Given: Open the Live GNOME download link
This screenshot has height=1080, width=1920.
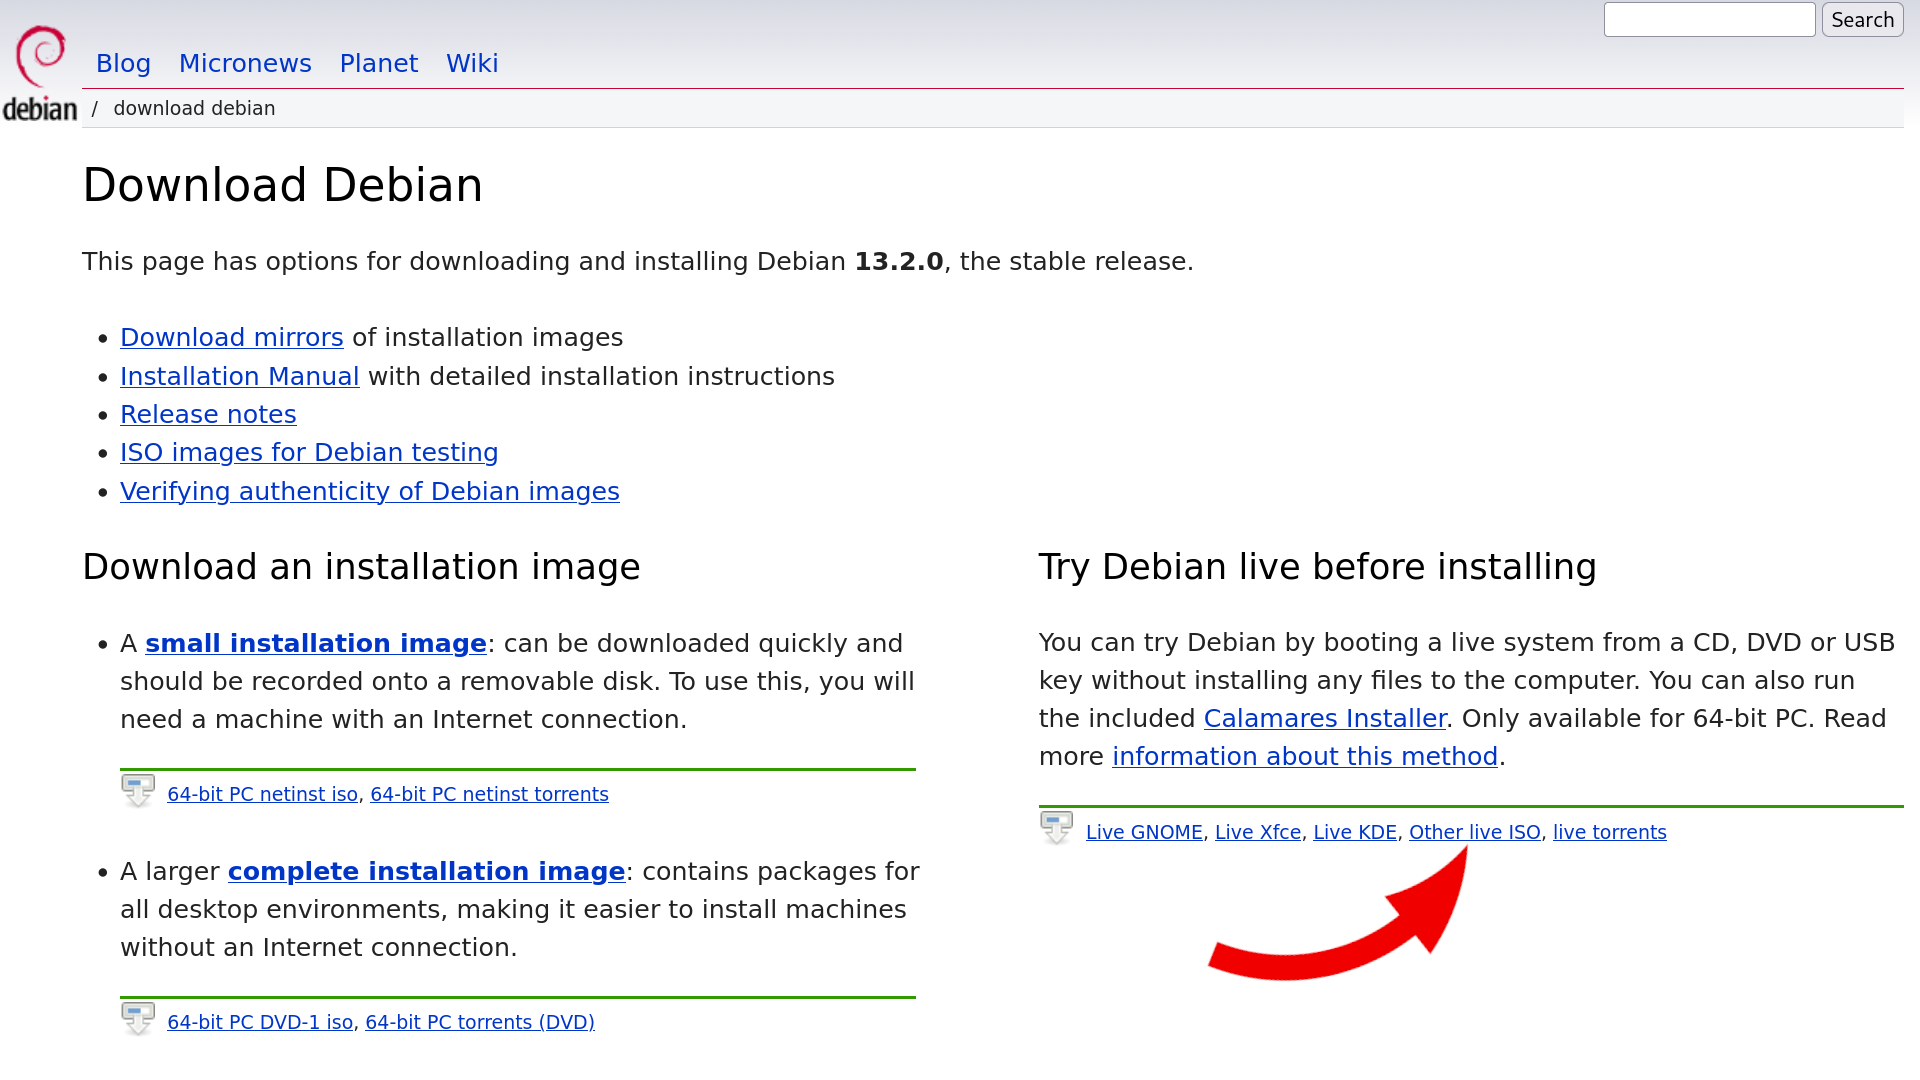Looking at the screenshot, I should click(1144, 831).
